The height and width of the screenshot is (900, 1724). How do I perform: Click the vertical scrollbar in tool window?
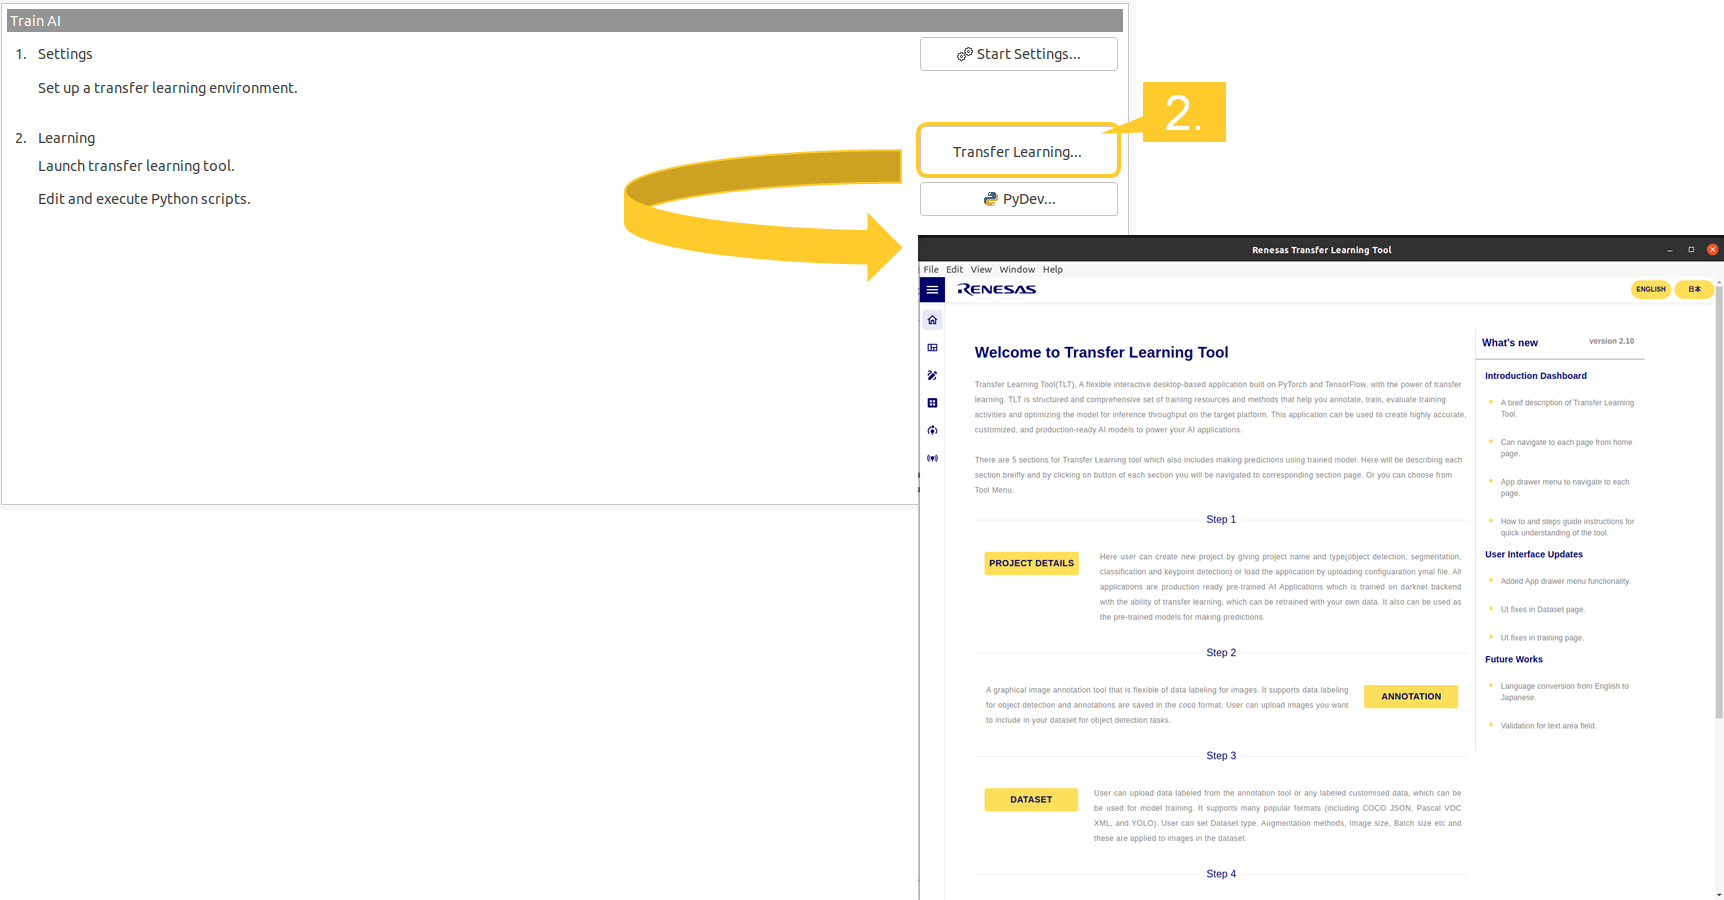point(1719,500)
